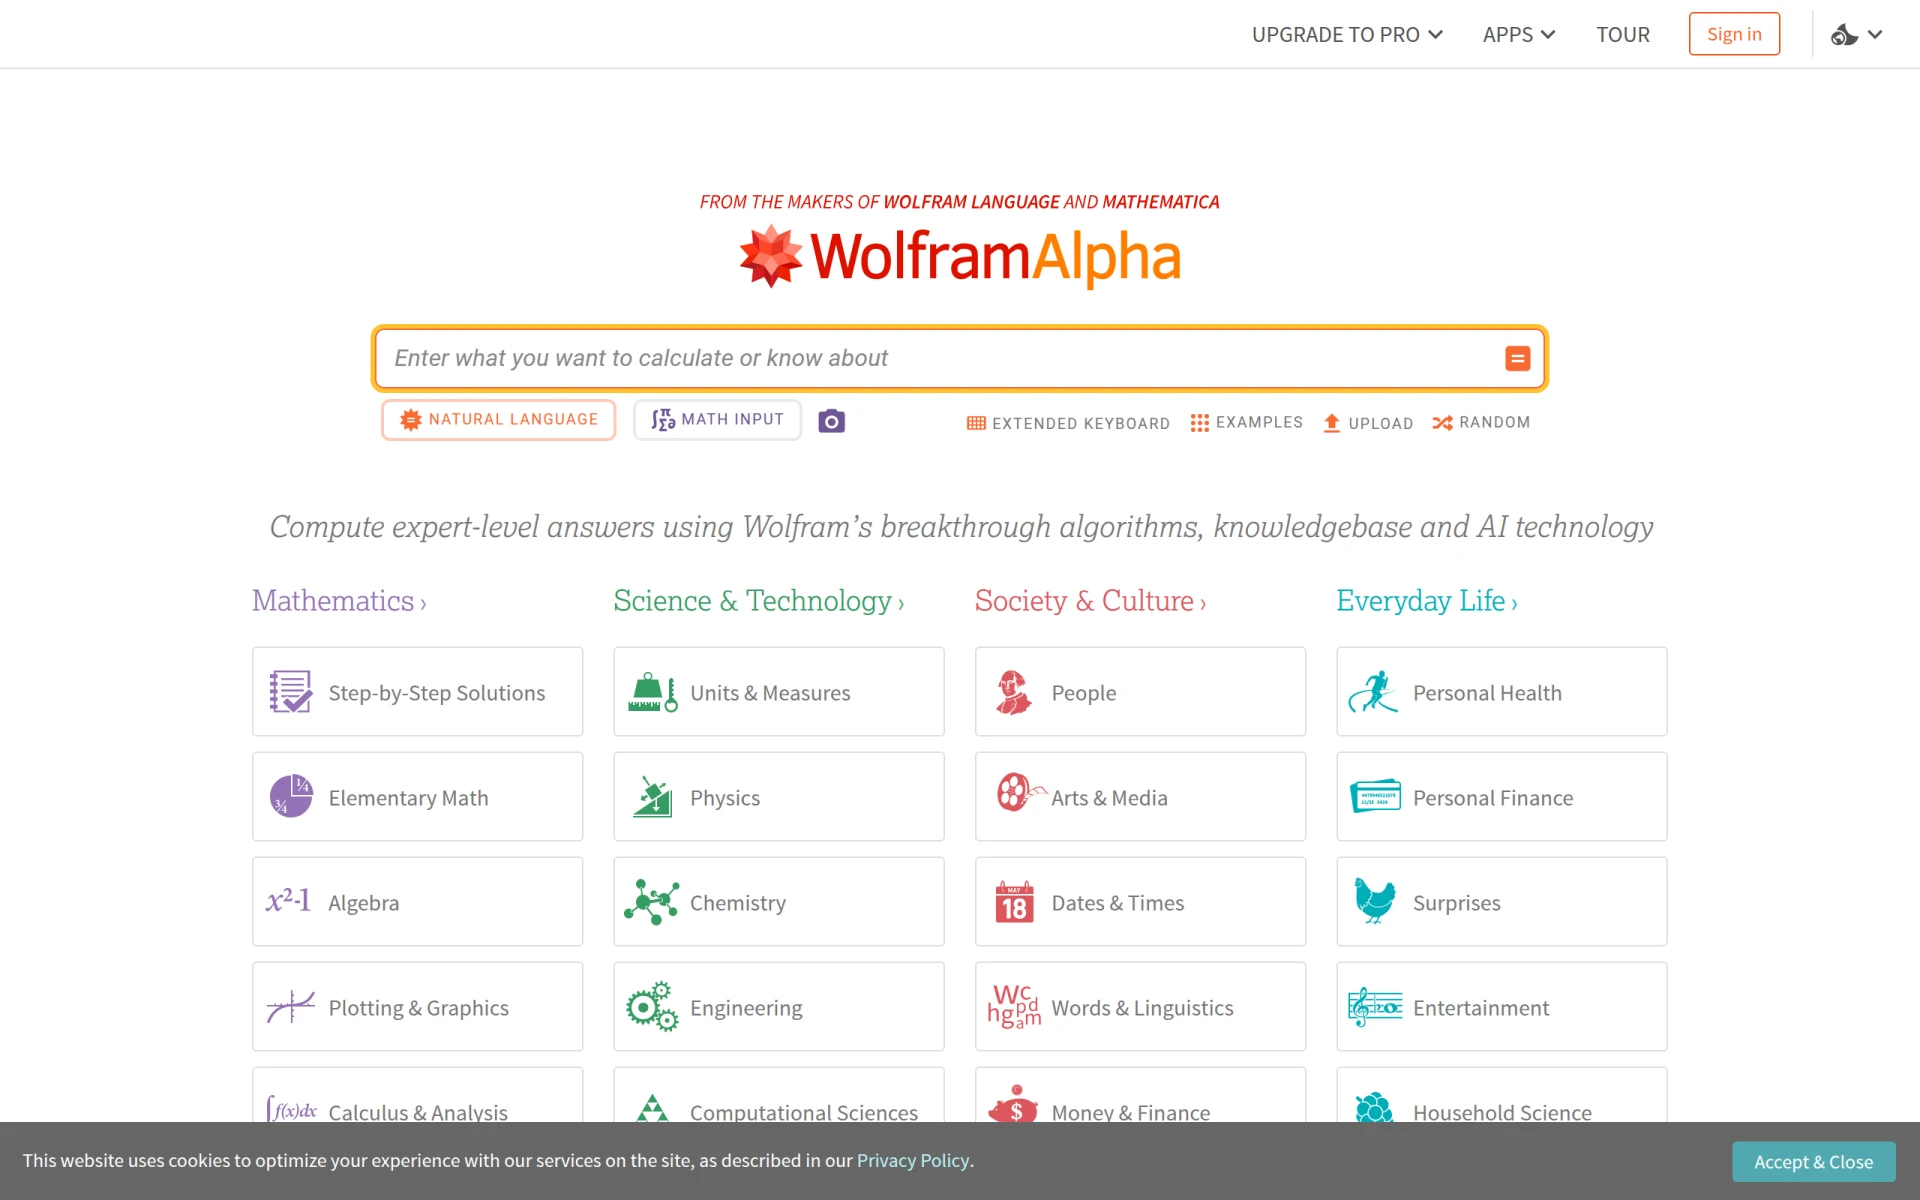The width and height of the screenshot is (1920, 1200).
Task: Click the Physics inclined plane icon
Action: click(x=652, y=796)
